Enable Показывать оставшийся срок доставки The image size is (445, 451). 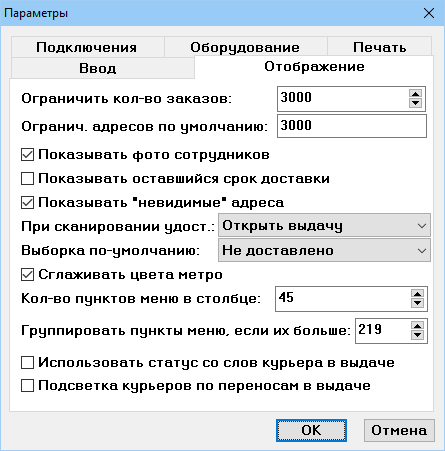[27, 178]
